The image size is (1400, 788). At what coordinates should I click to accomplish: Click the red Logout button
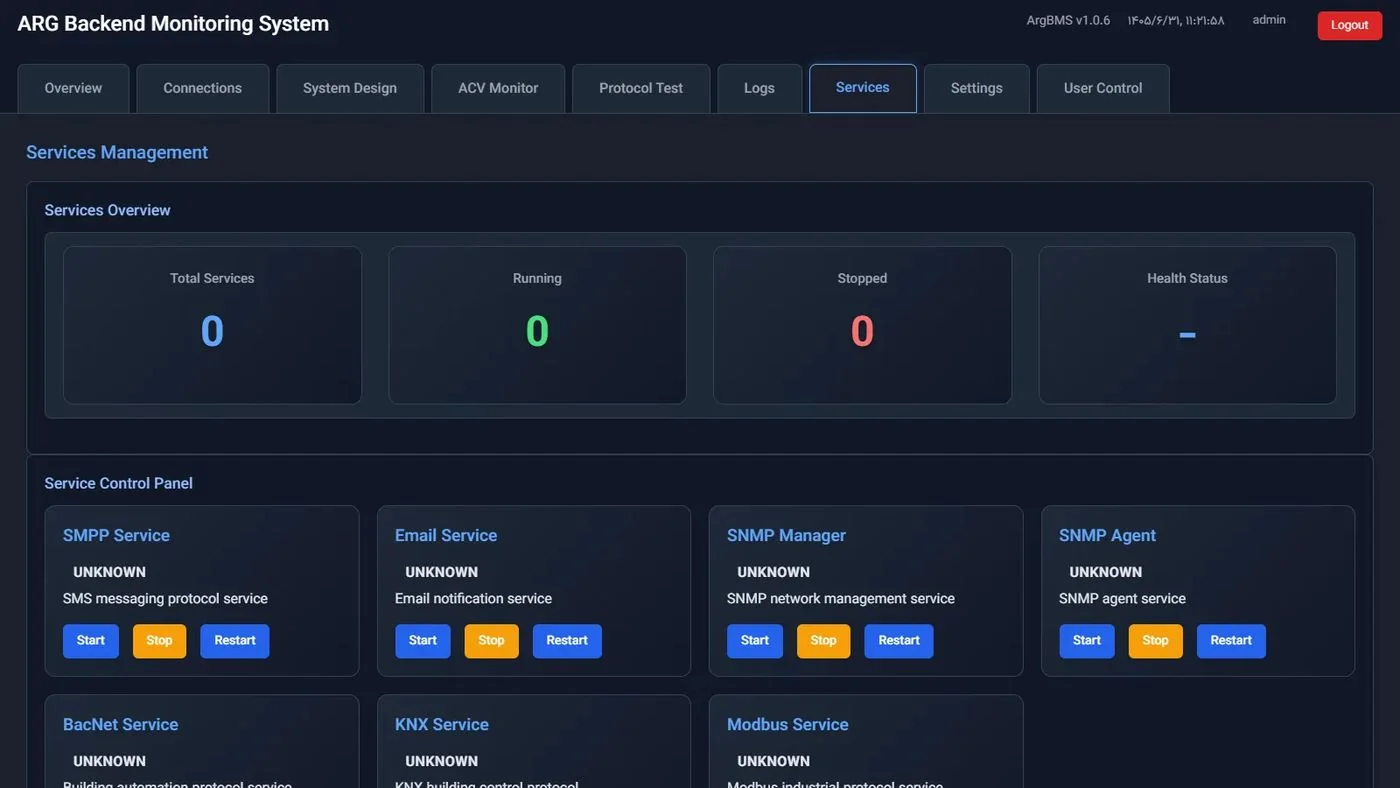point(1350,25)
